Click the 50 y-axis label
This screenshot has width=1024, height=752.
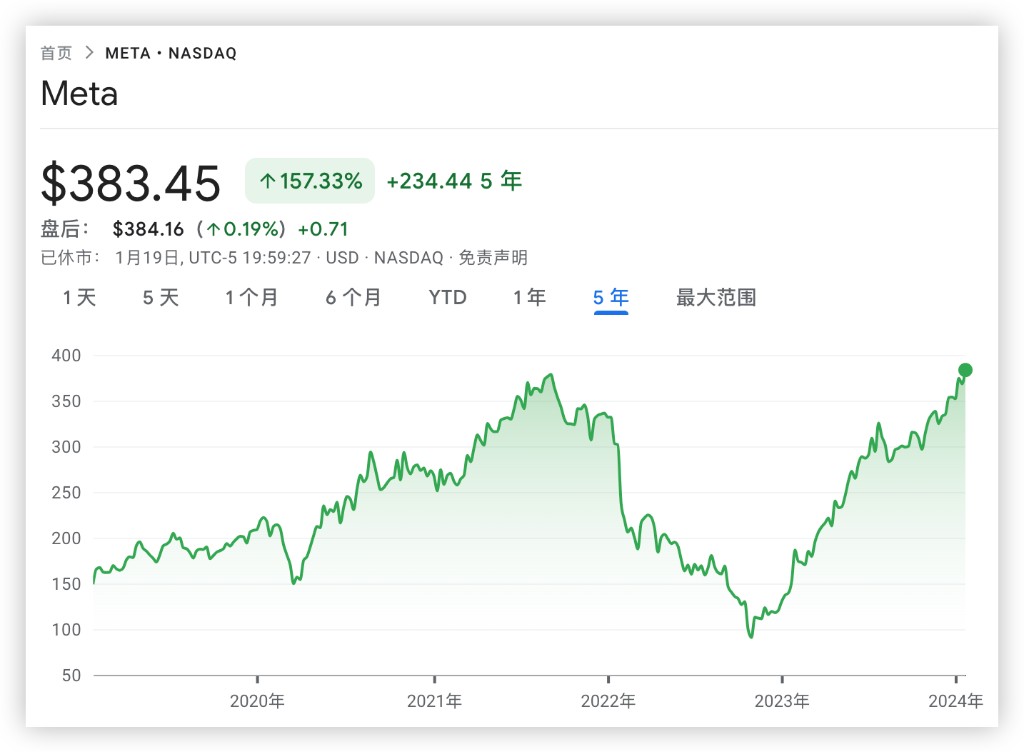(x=71, y=676)
